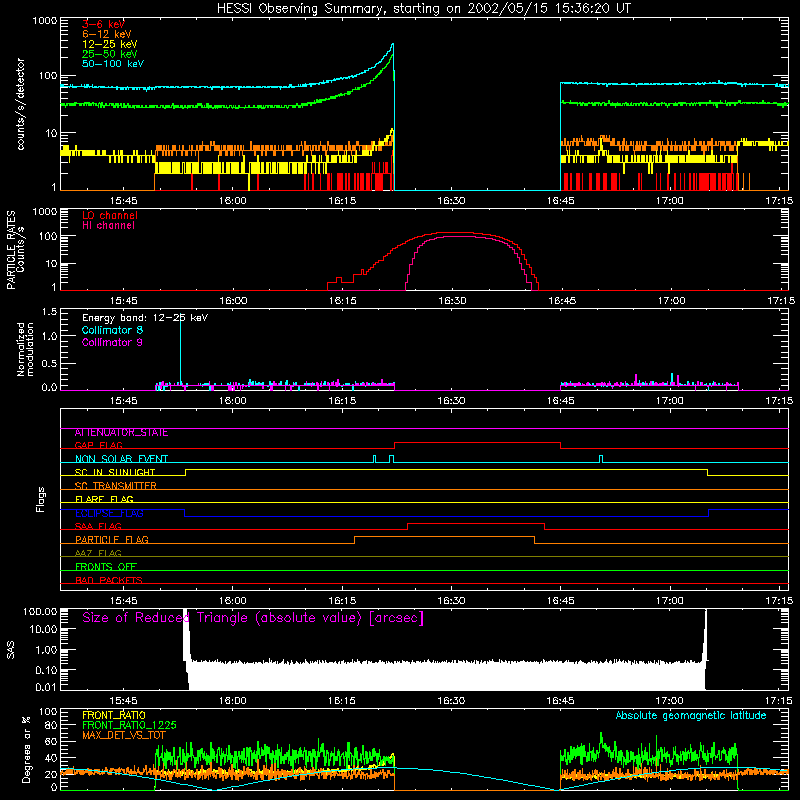Click the 16:15 tick under the modulation panel

(342, 401)
